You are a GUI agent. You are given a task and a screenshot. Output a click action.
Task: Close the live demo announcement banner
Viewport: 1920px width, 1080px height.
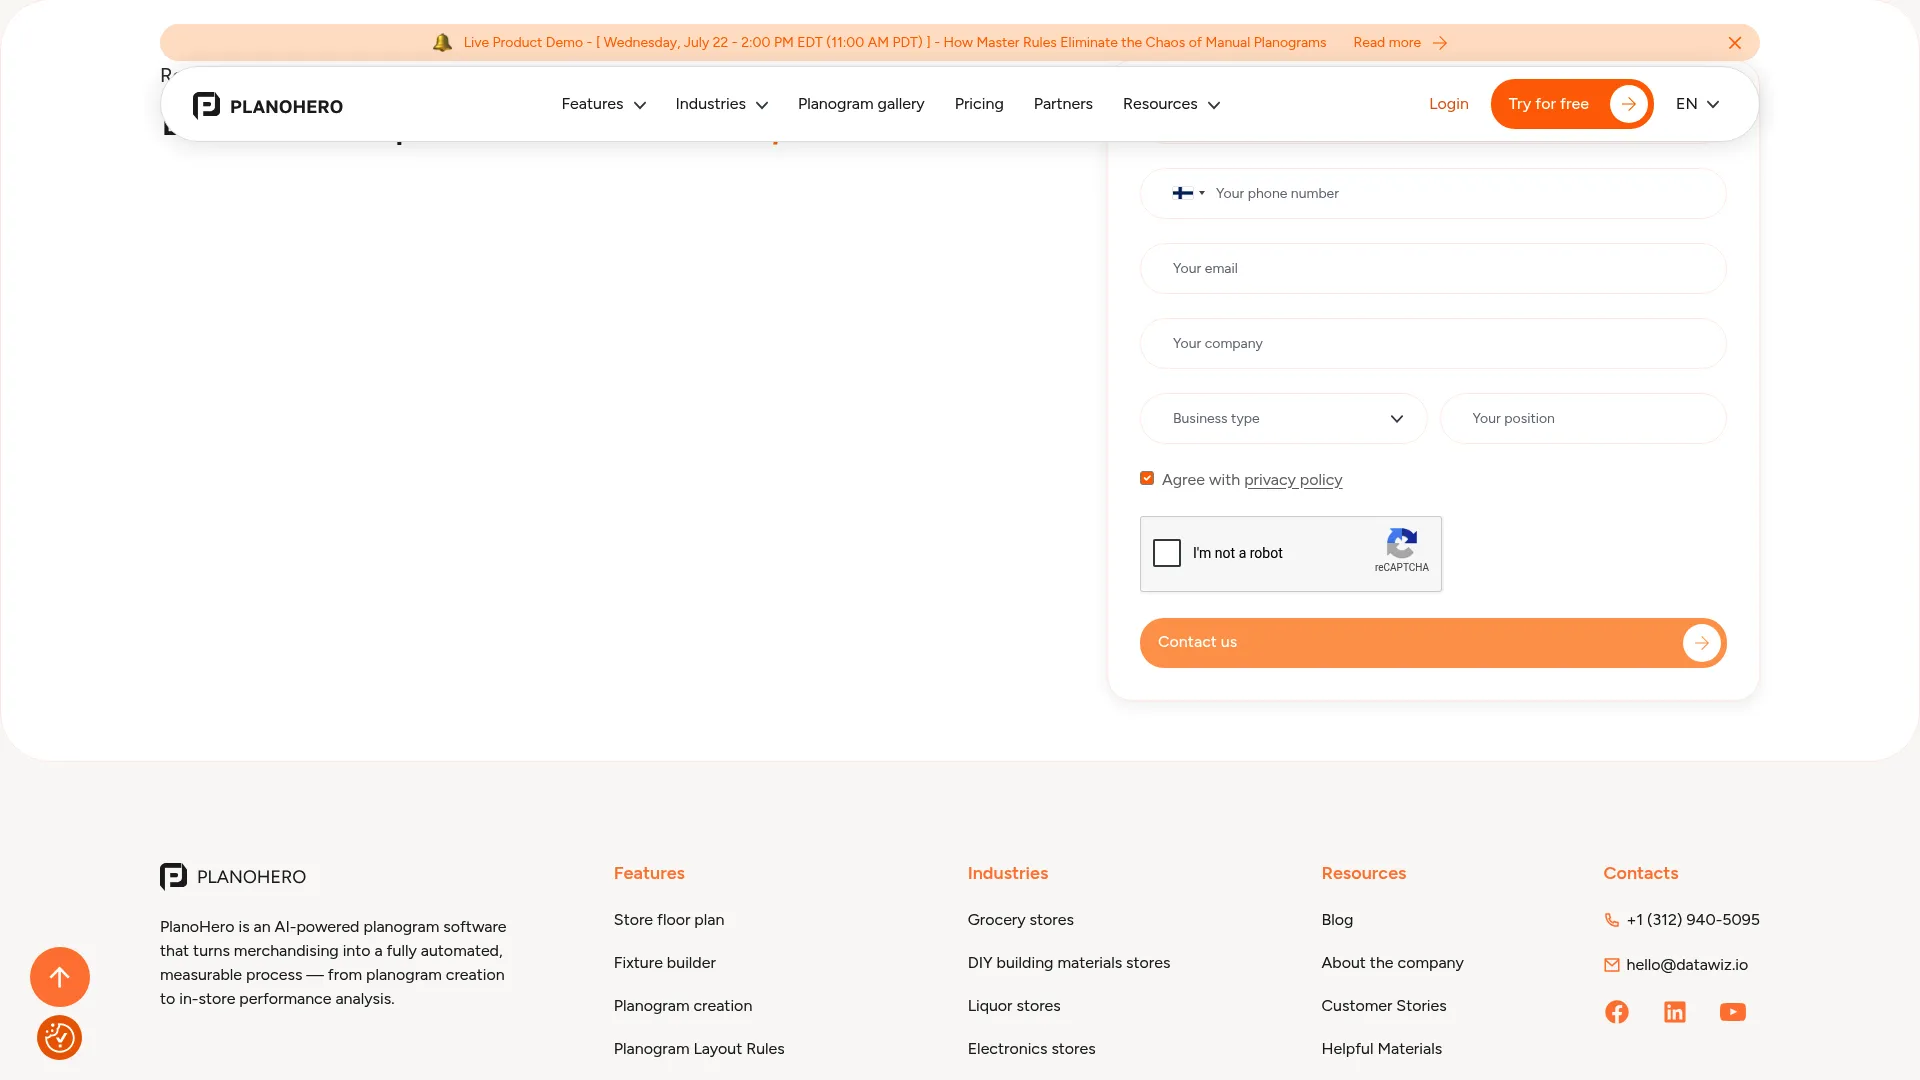point(1735,43)
